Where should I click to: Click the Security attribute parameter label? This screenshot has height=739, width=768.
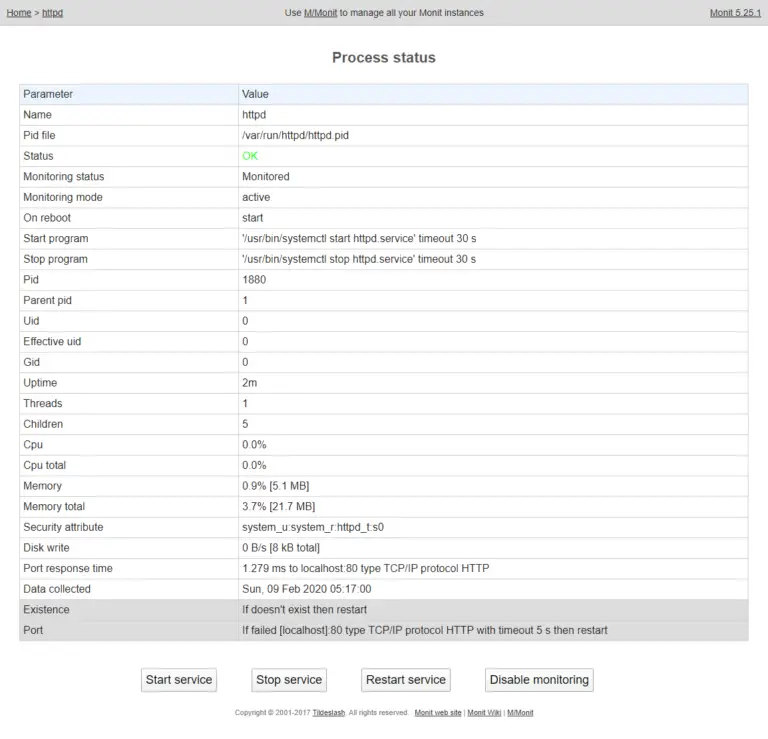[x=63, y=527]
